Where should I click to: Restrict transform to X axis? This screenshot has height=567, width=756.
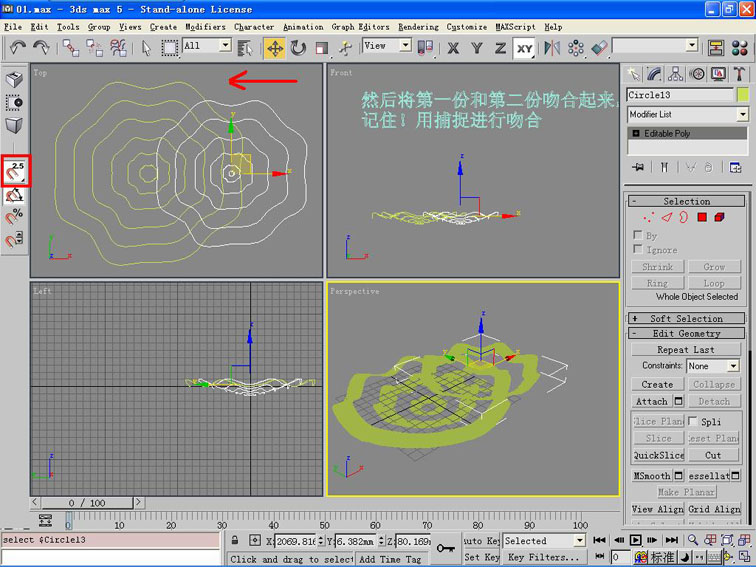453,48
